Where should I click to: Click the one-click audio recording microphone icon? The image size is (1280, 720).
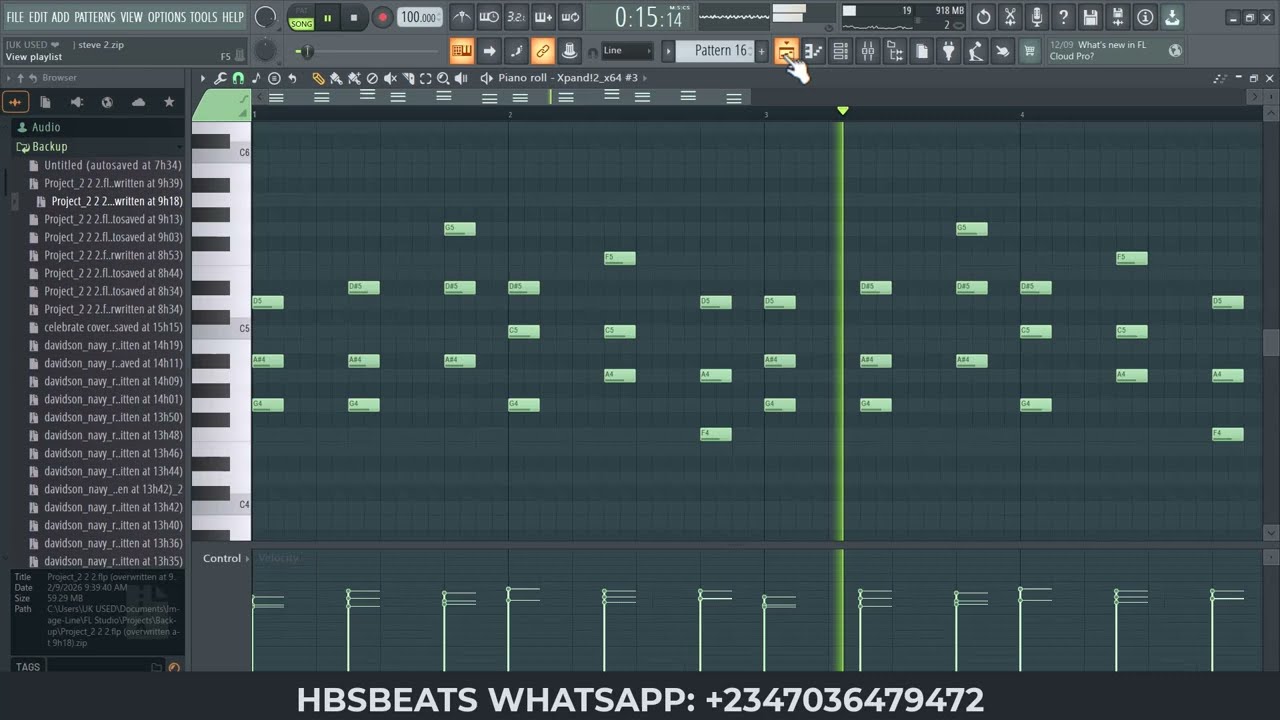click(1037, 17)
